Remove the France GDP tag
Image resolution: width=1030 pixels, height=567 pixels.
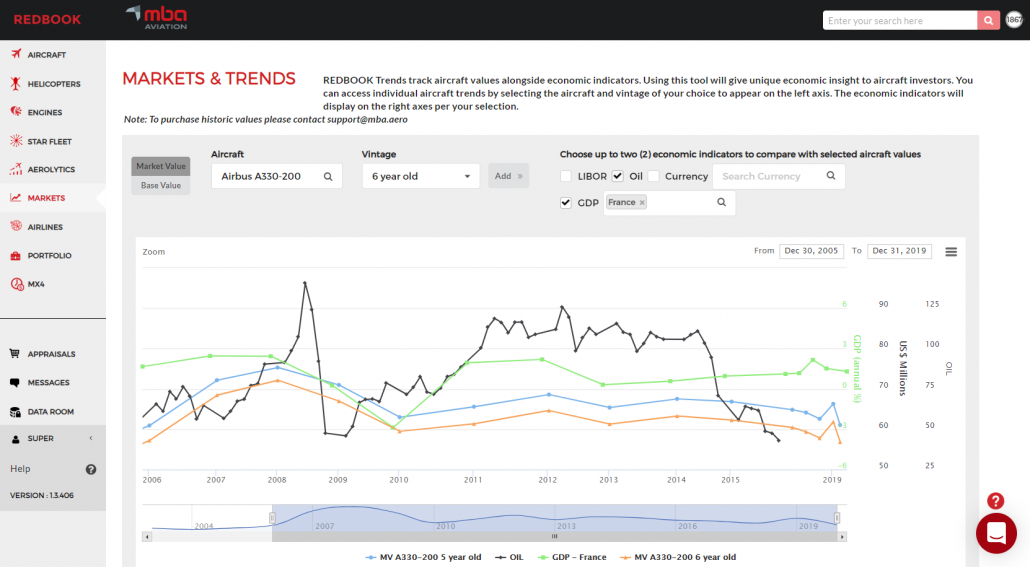coord(642,202)
